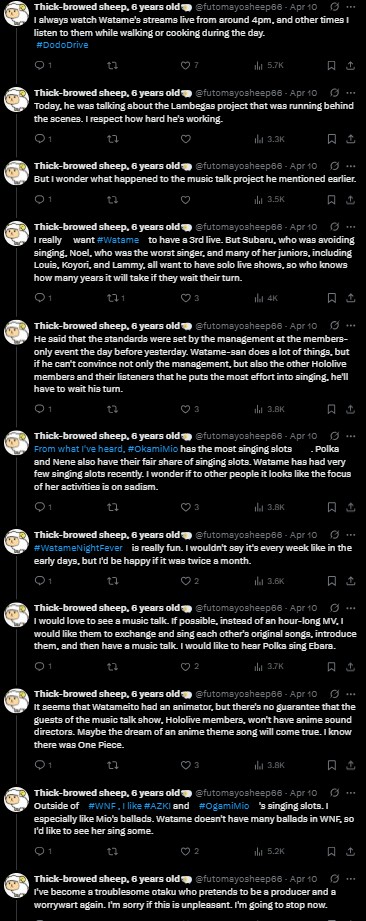Retweet the music talk project tweet
366x921 pixels.
click(112, 199)
